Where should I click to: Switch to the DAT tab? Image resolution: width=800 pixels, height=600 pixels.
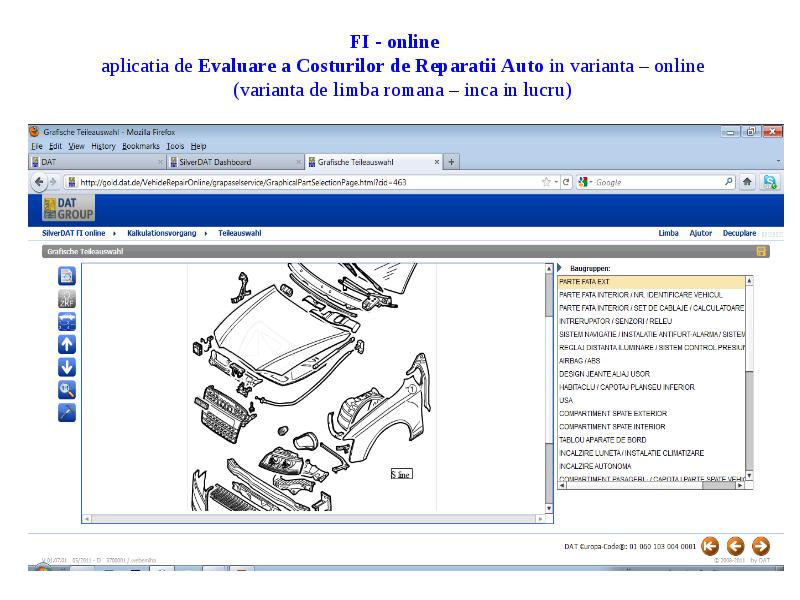point(97,162)
